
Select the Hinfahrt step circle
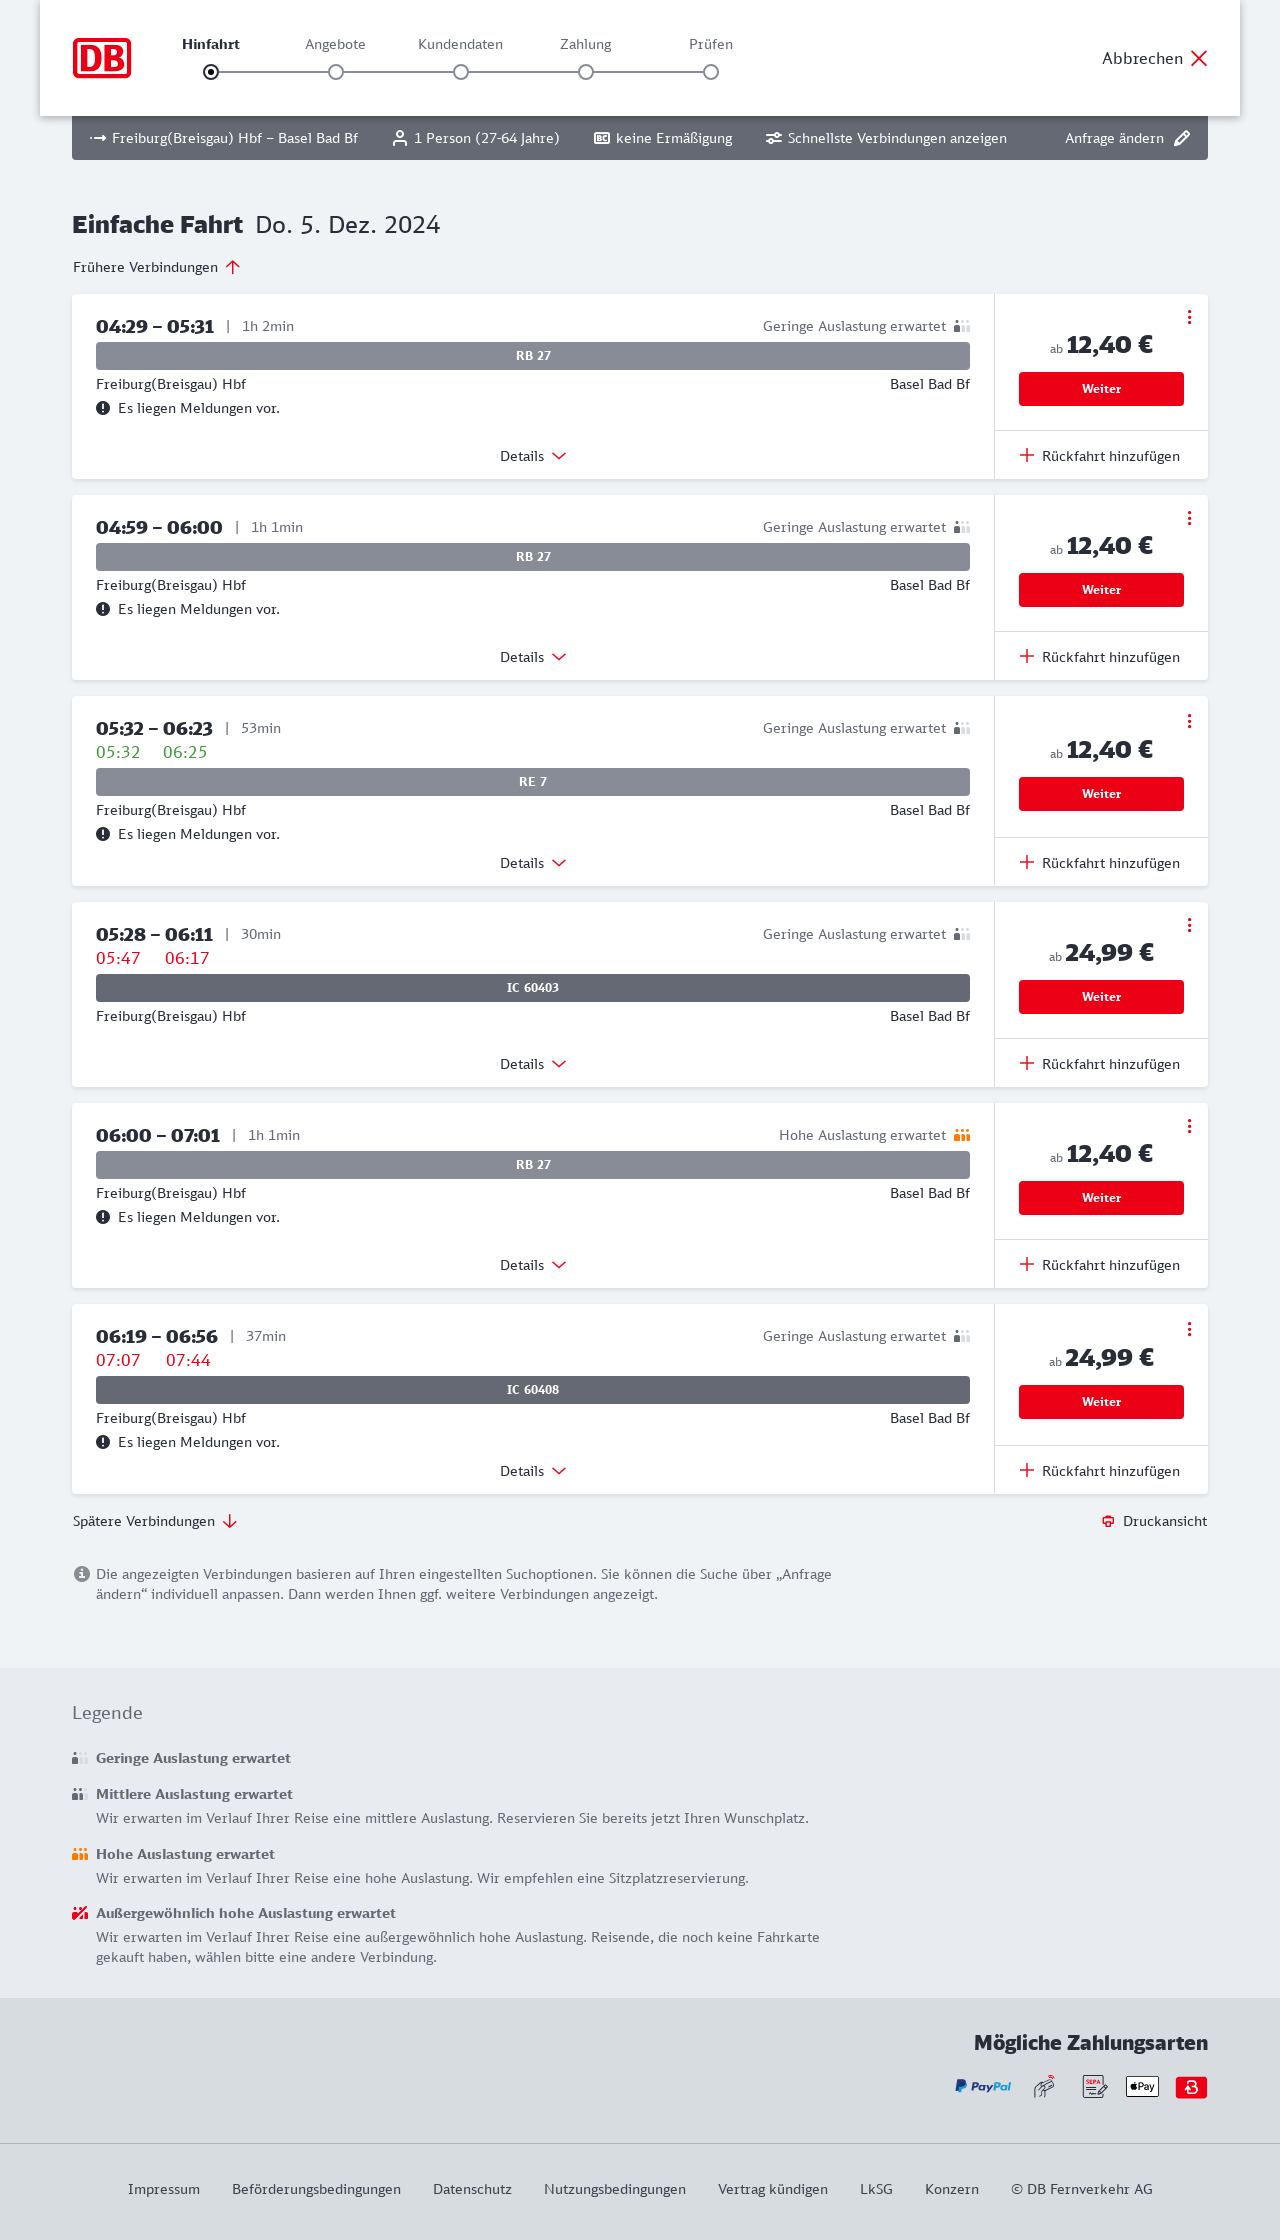click(x=211, y=72)
